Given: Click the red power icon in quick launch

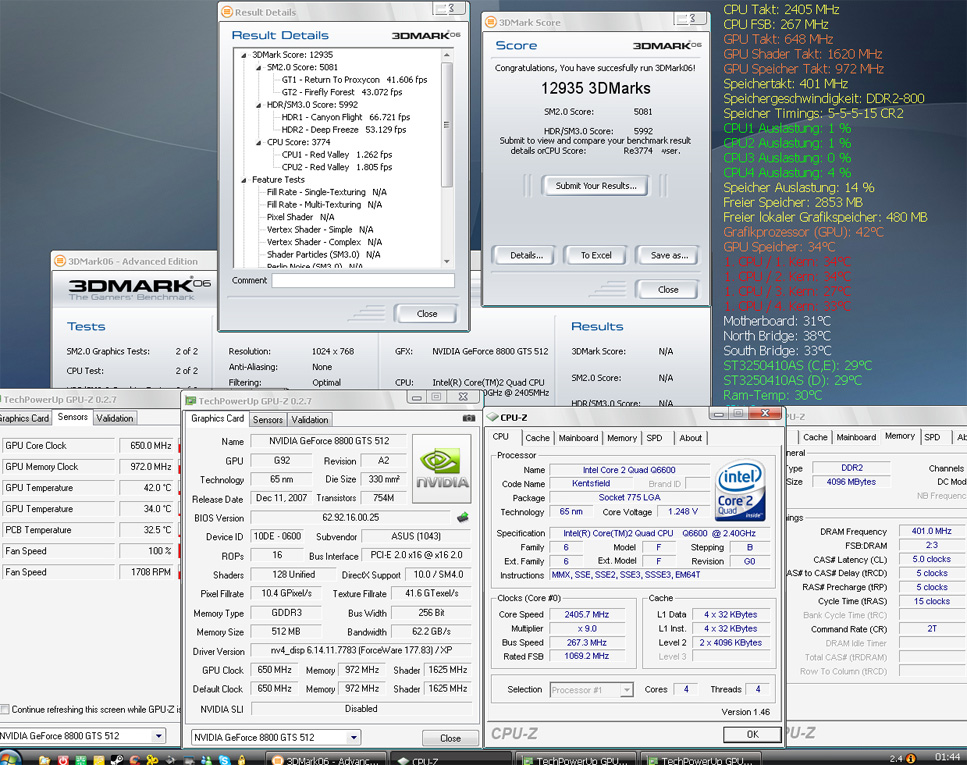Looking at the screenshot, I should [63, 760].
